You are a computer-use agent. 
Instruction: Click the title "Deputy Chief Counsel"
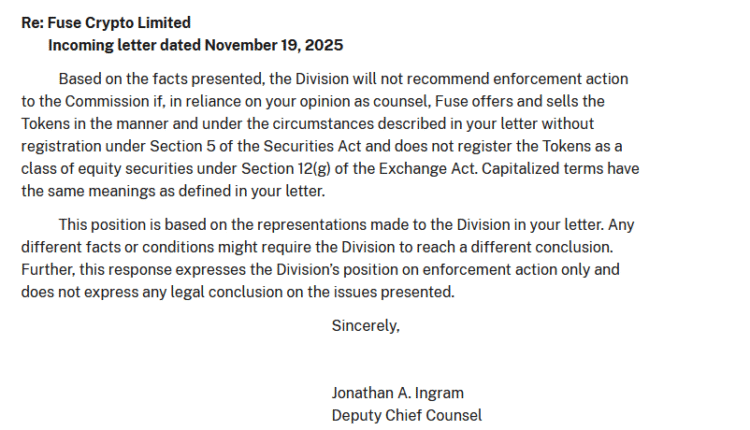click(406, 415)
